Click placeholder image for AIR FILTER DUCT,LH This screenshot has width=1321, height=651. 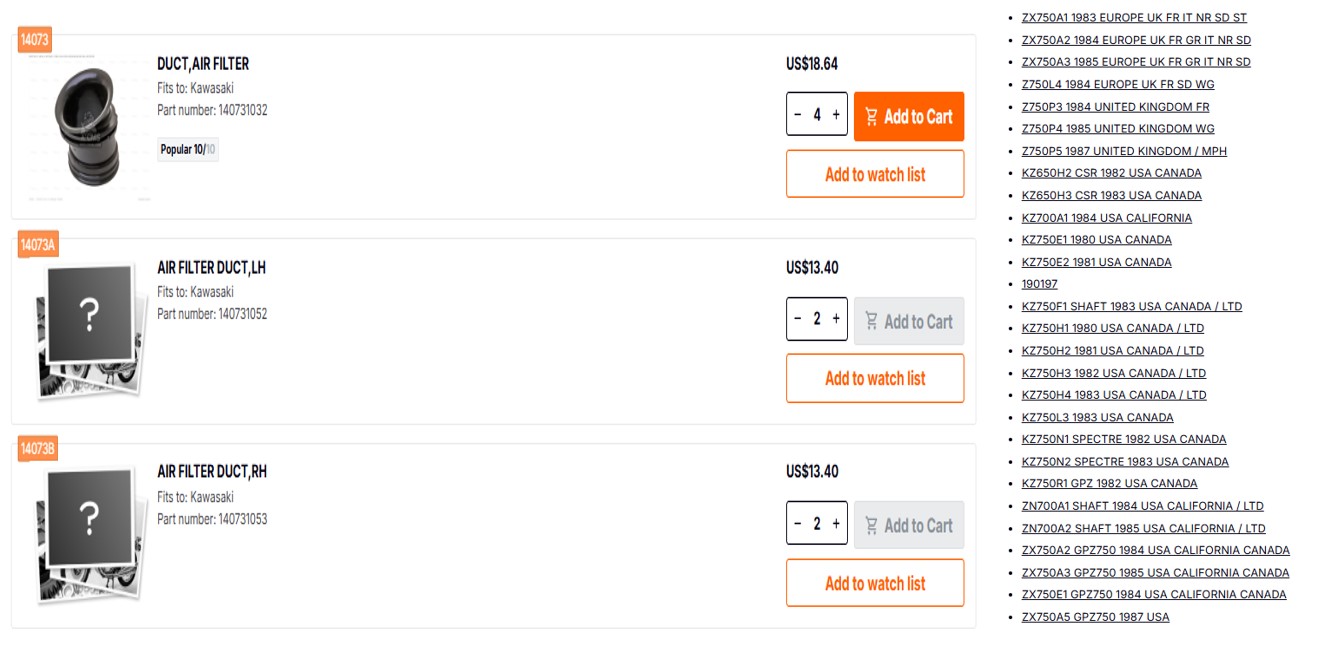click(x=87, y=328)
